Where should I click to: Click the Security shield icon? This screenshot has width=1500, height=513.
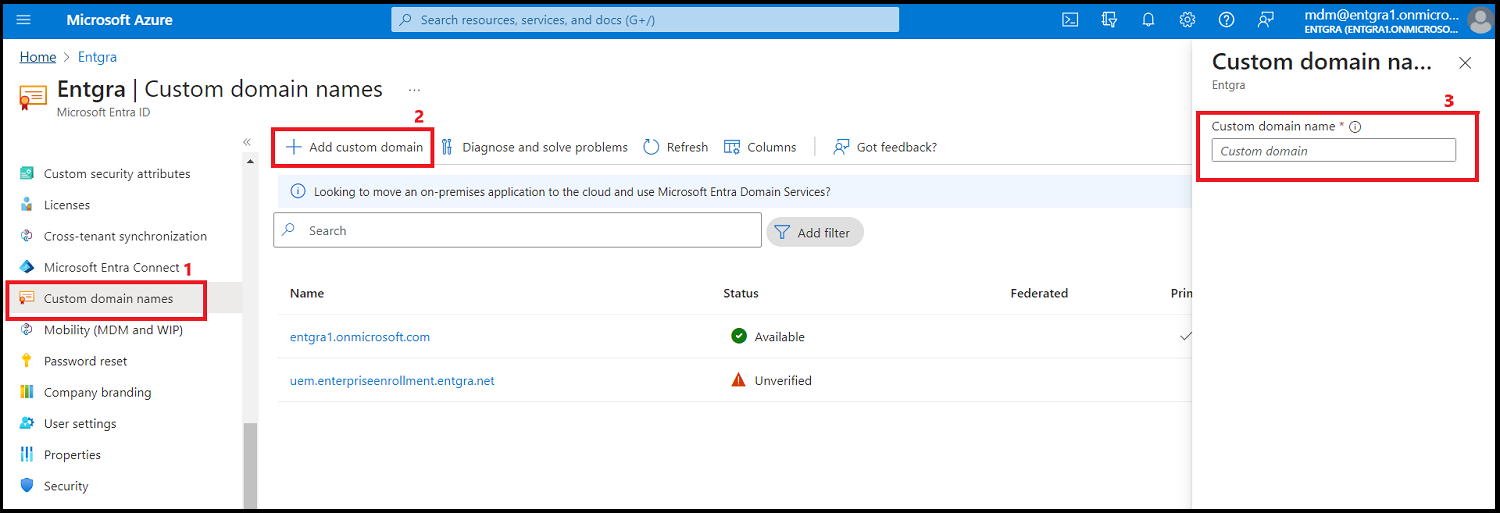(x=27, y=486)
